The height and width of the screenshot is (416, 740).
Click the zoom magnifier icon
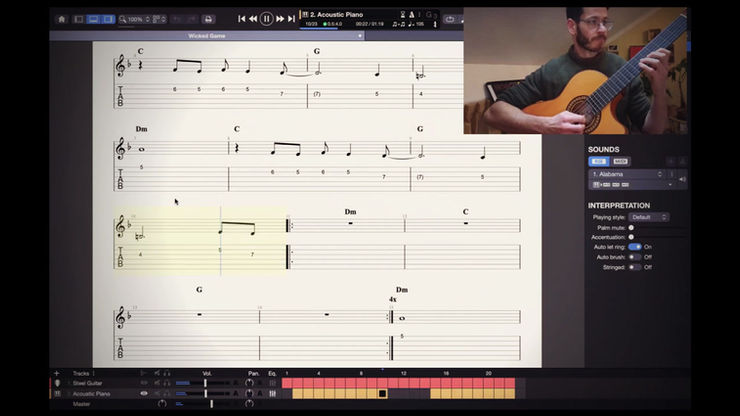[x=123, y=19]
